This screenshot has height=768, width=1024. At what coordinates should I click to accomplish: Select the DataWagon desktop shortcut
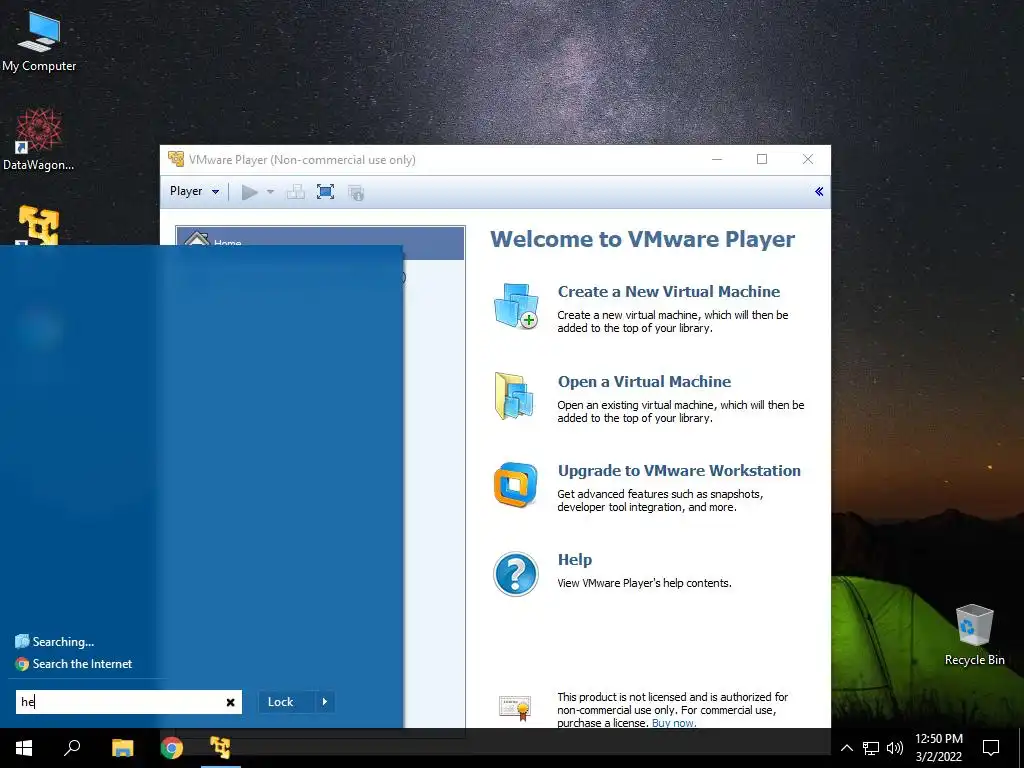(39, 140)
